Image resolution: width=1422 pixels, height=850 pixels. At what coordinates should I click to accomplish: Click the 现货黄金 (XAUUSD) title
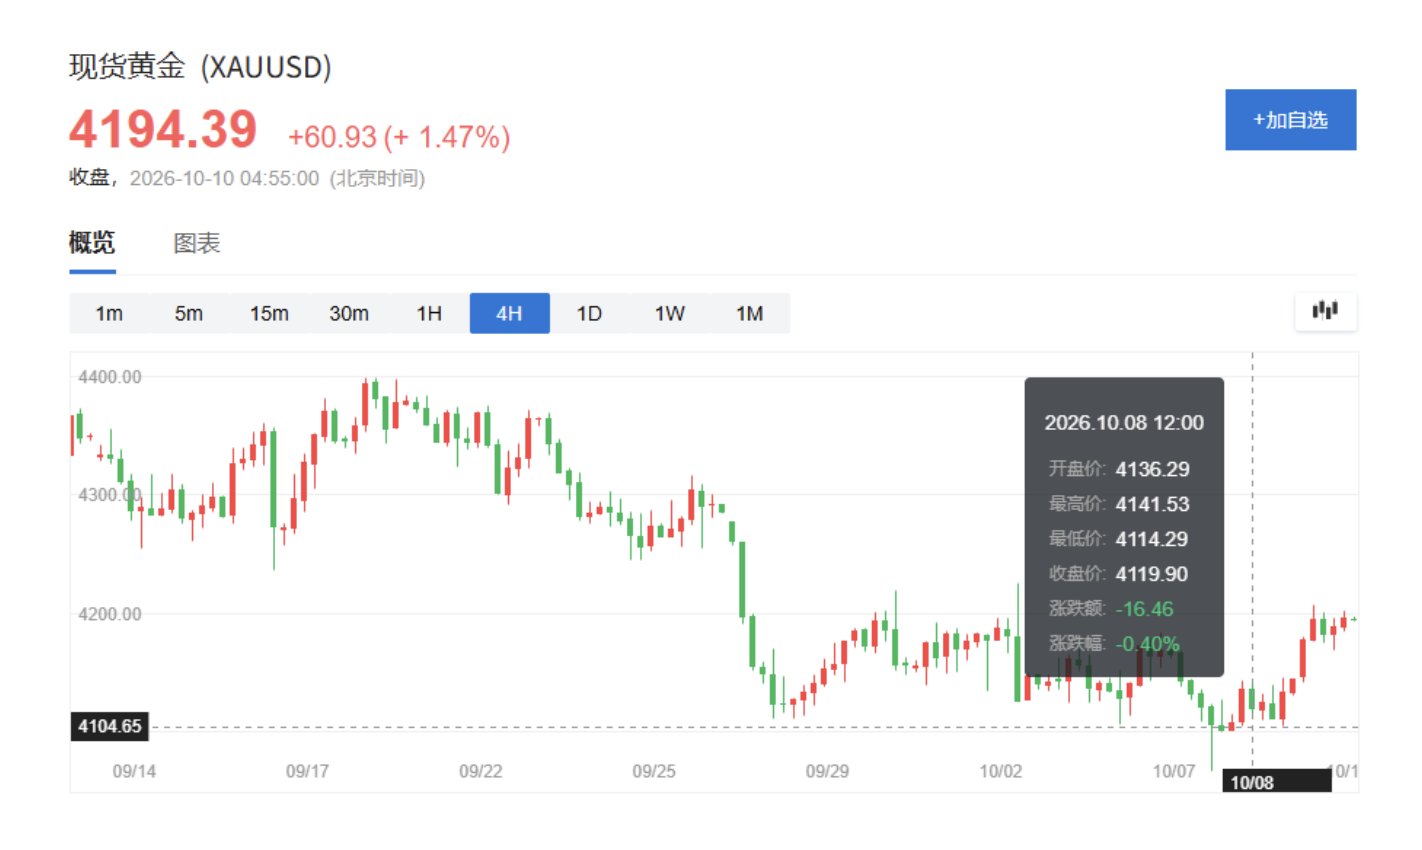click(x=200, y=67)
